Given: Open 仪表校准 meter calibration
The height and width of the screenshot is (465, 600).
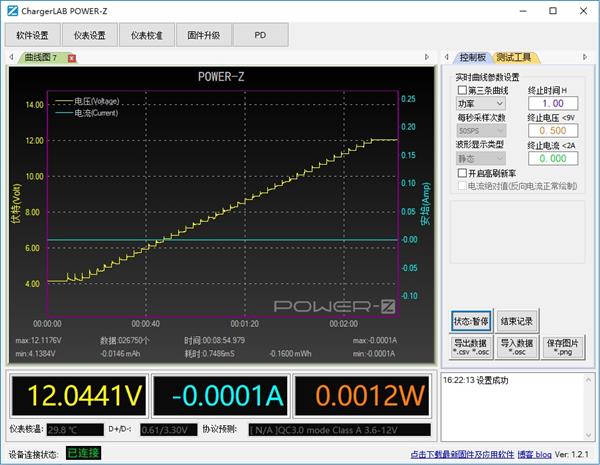Looking at the screenshot, I should [x=147, y=35].
